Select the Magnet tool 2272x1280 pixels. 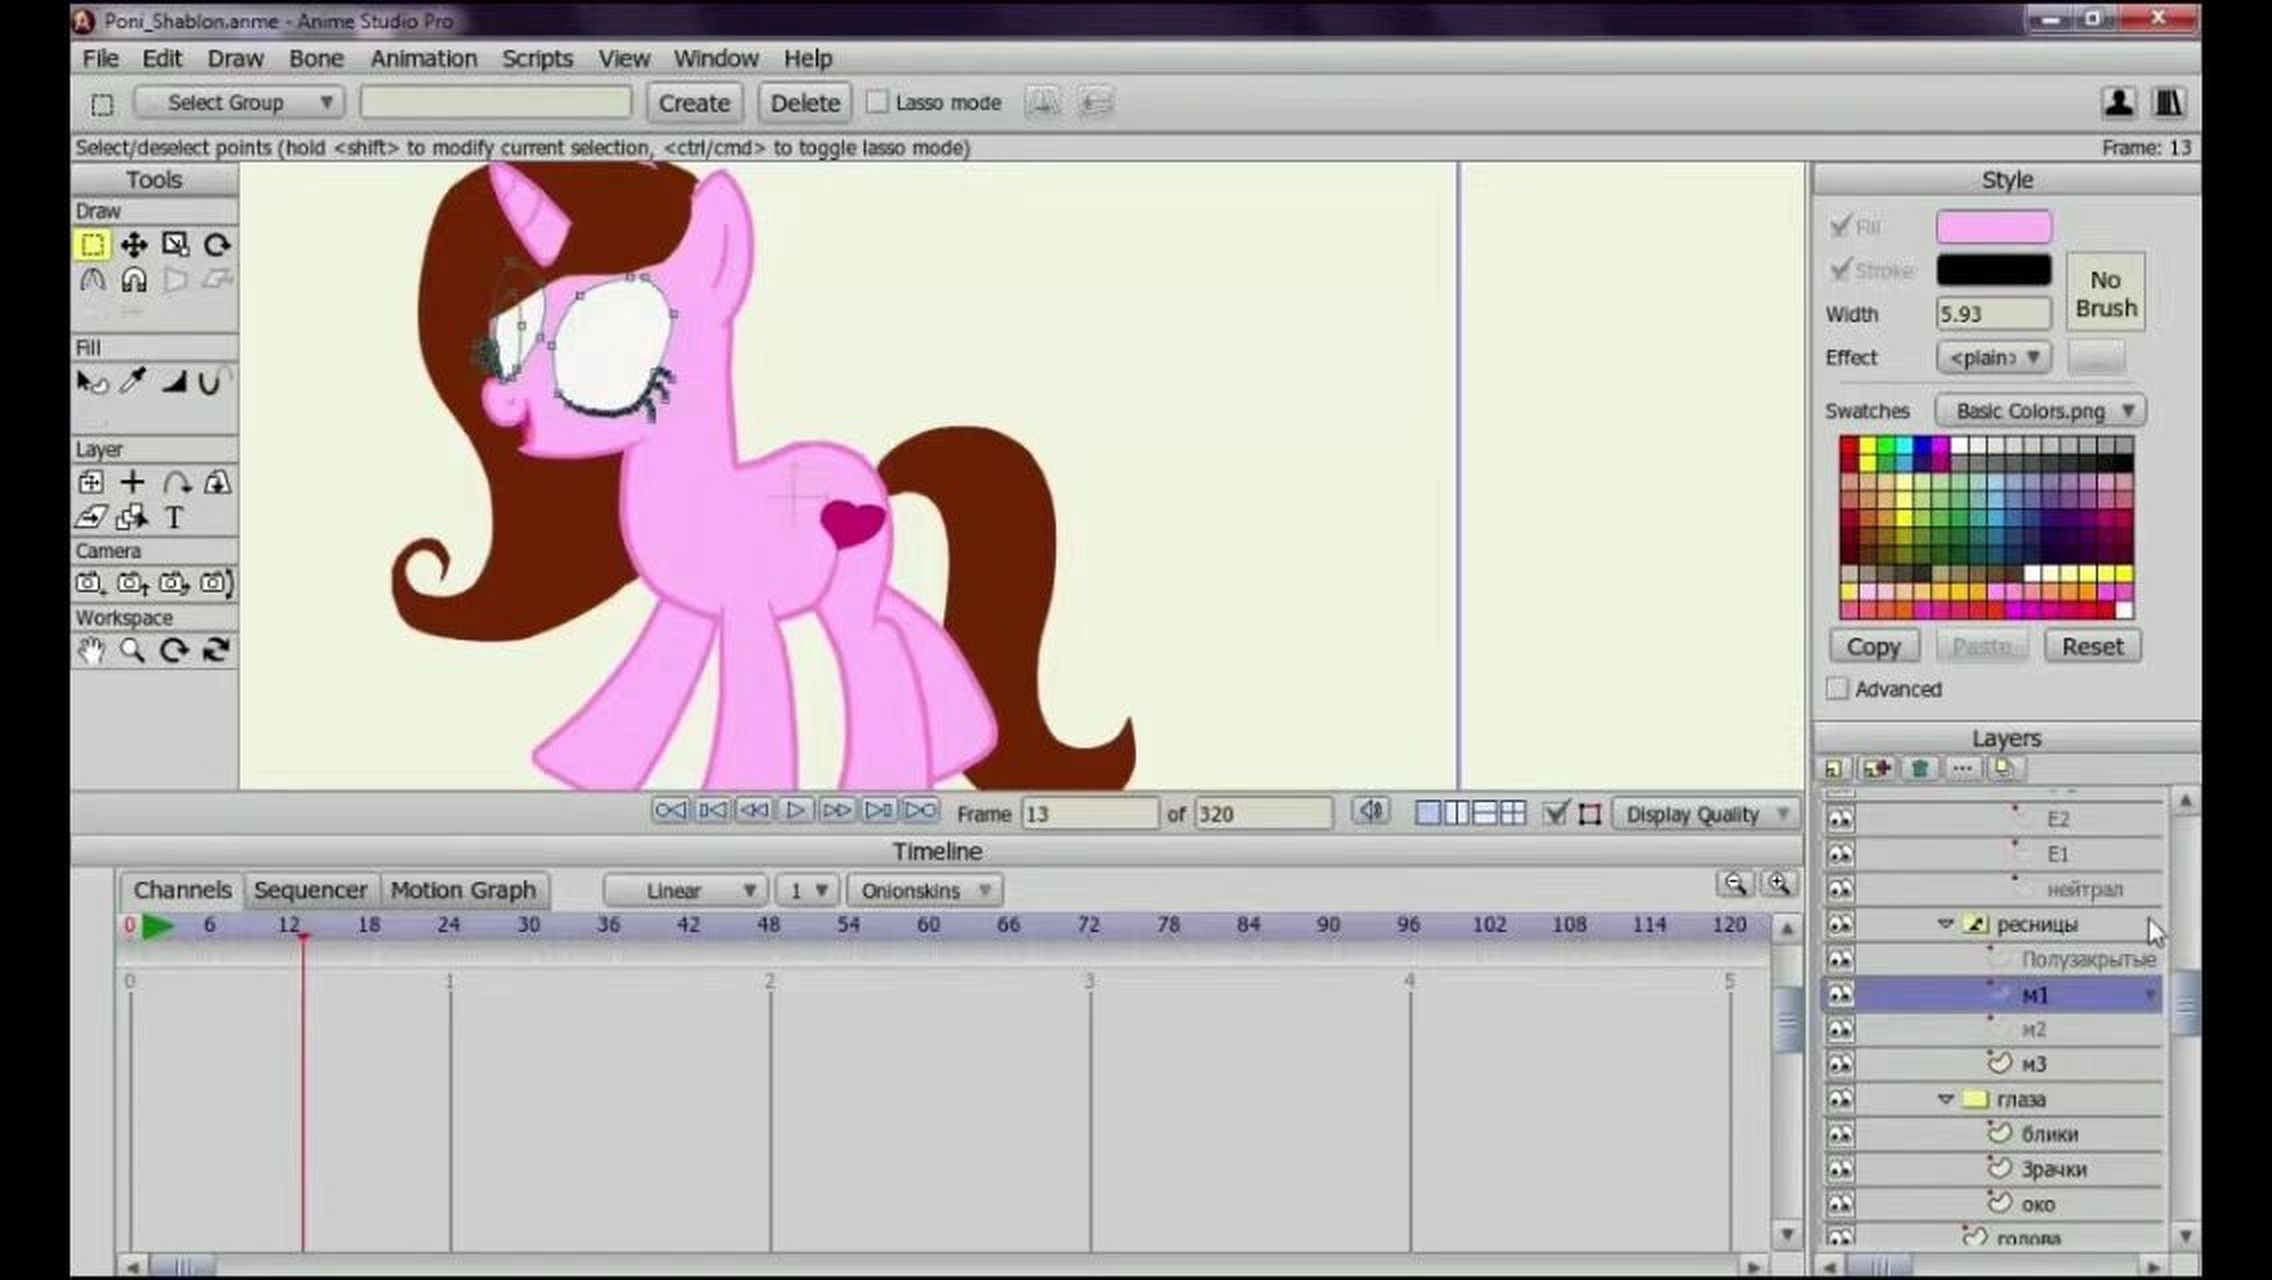(133, 280)
